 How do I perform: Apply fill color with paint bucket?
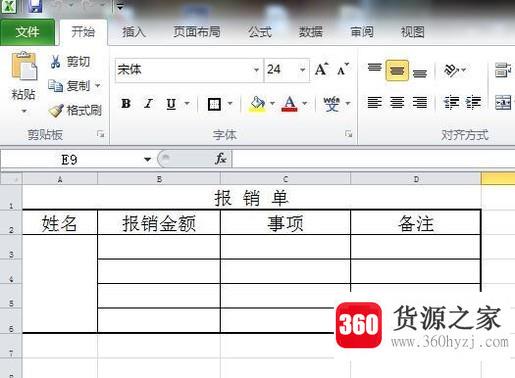click(x=257, y=104)
